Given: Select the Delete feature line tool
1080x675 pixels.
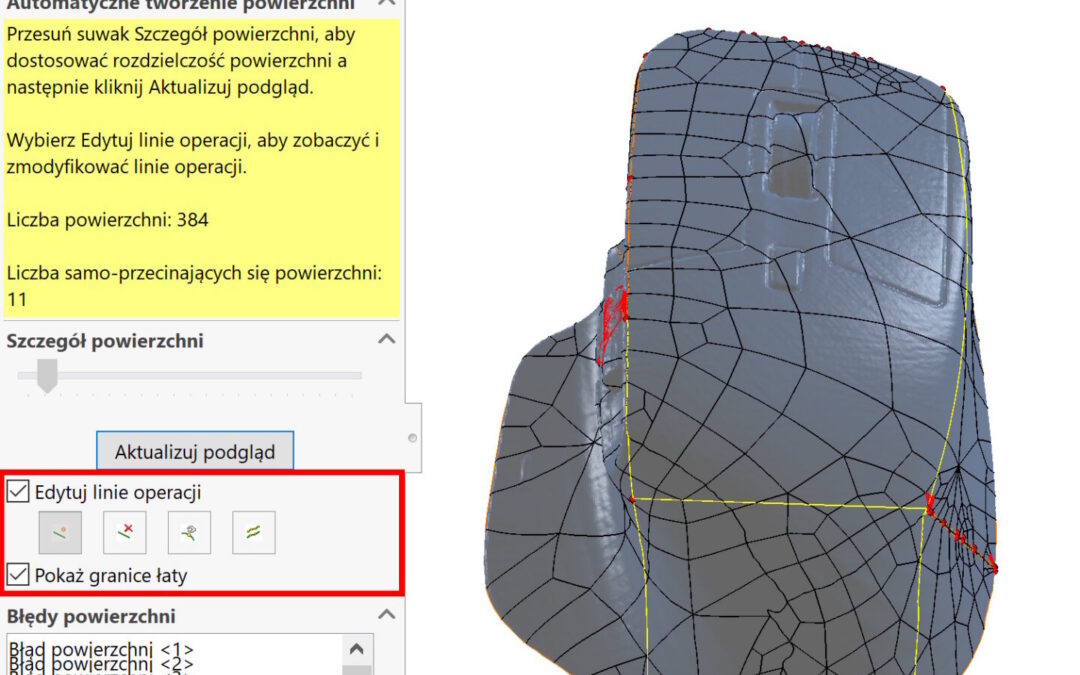Looking at the screenshot, I should click(125, 533).
